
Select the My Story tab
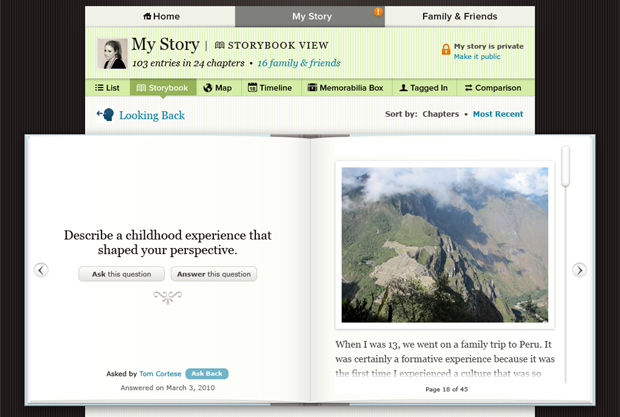pos(311,16)
